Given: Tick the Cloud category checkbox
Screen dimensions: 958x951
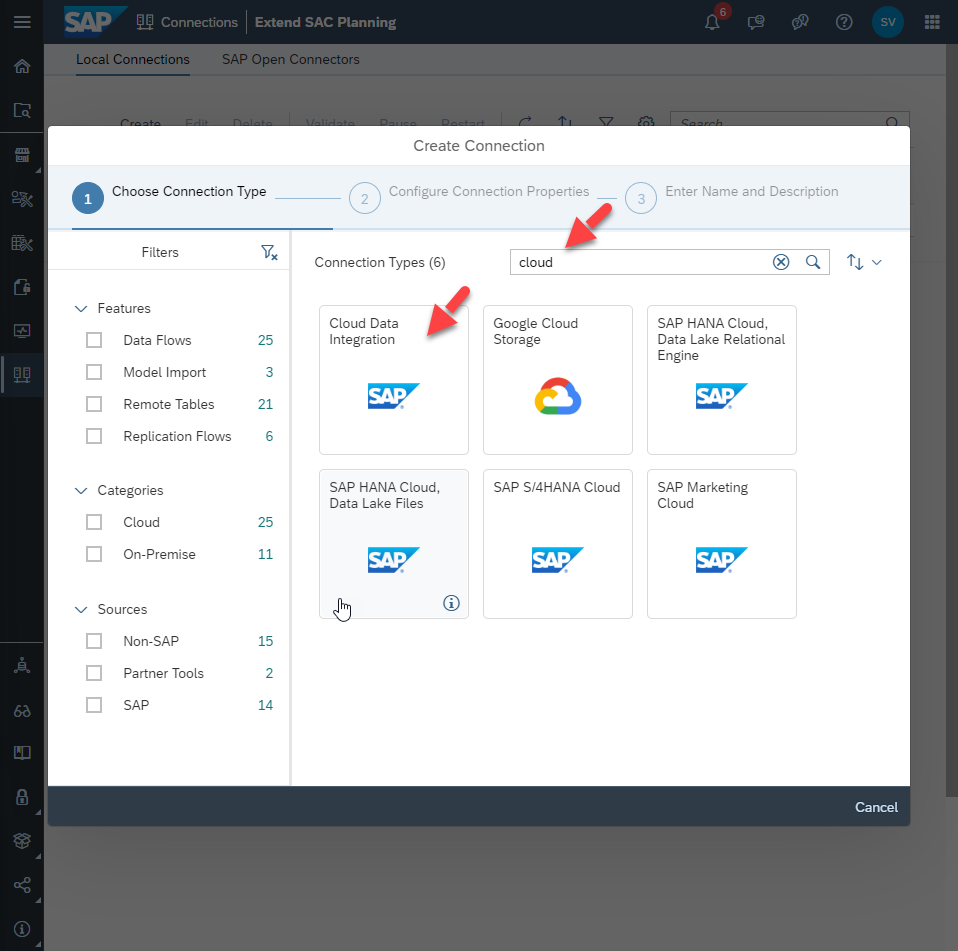Looking at the screenshot, I should 94,522.
